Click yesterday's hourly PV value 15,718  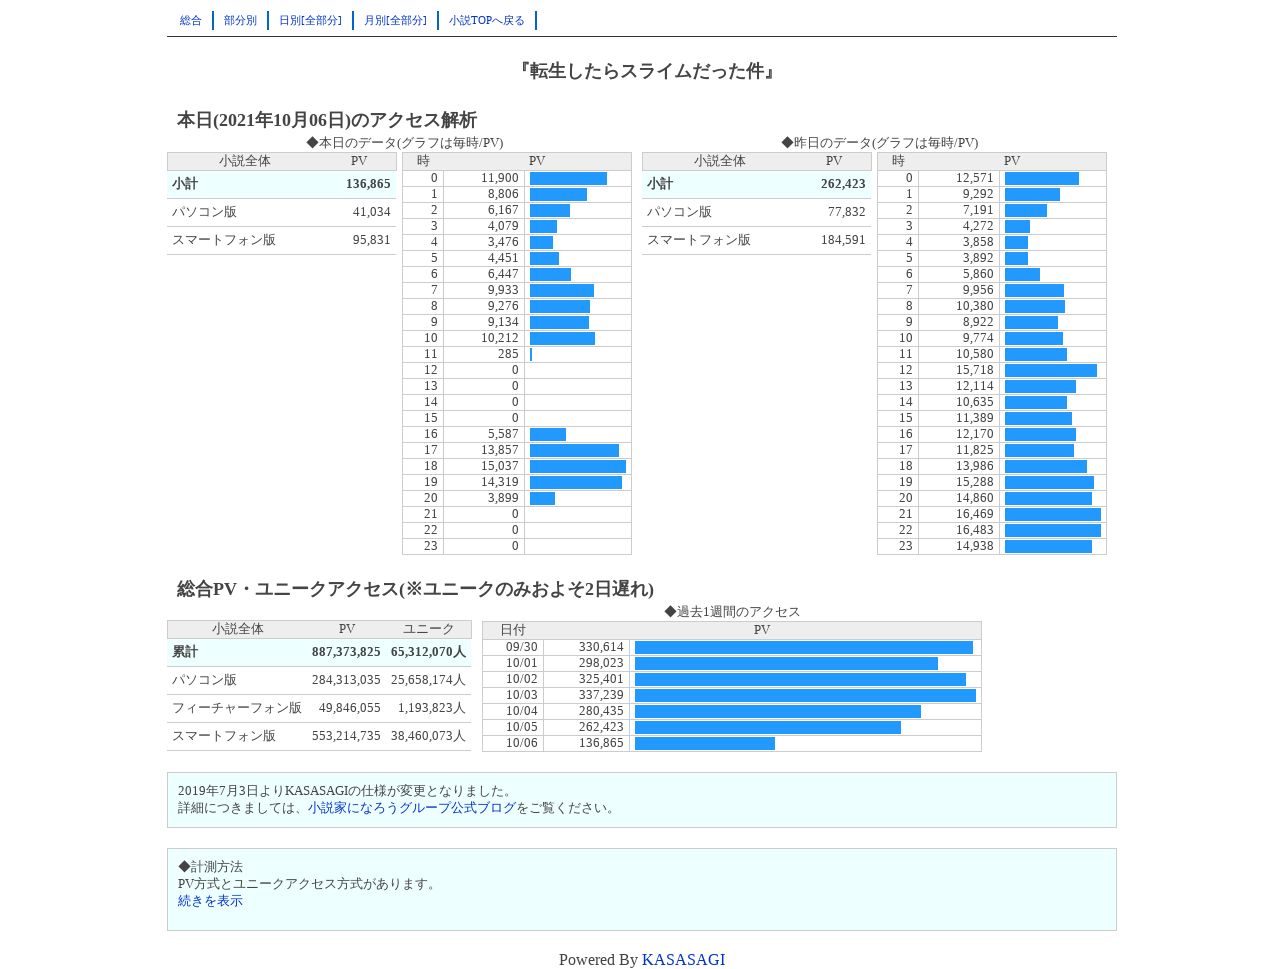point(974,370)
